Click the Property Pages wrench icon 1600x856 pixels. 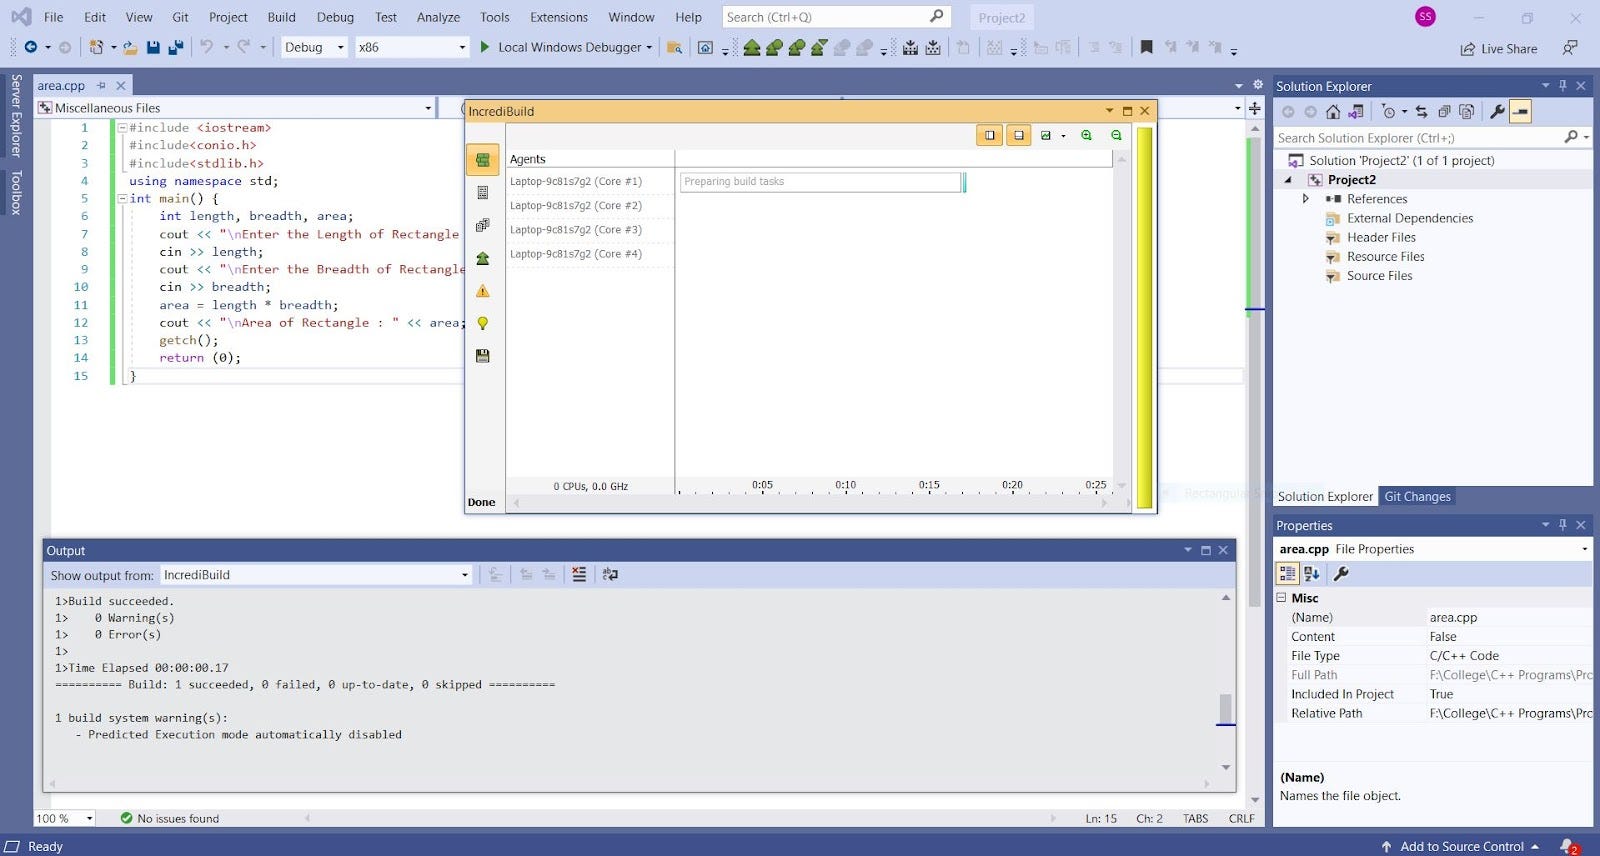point(1341,573)
